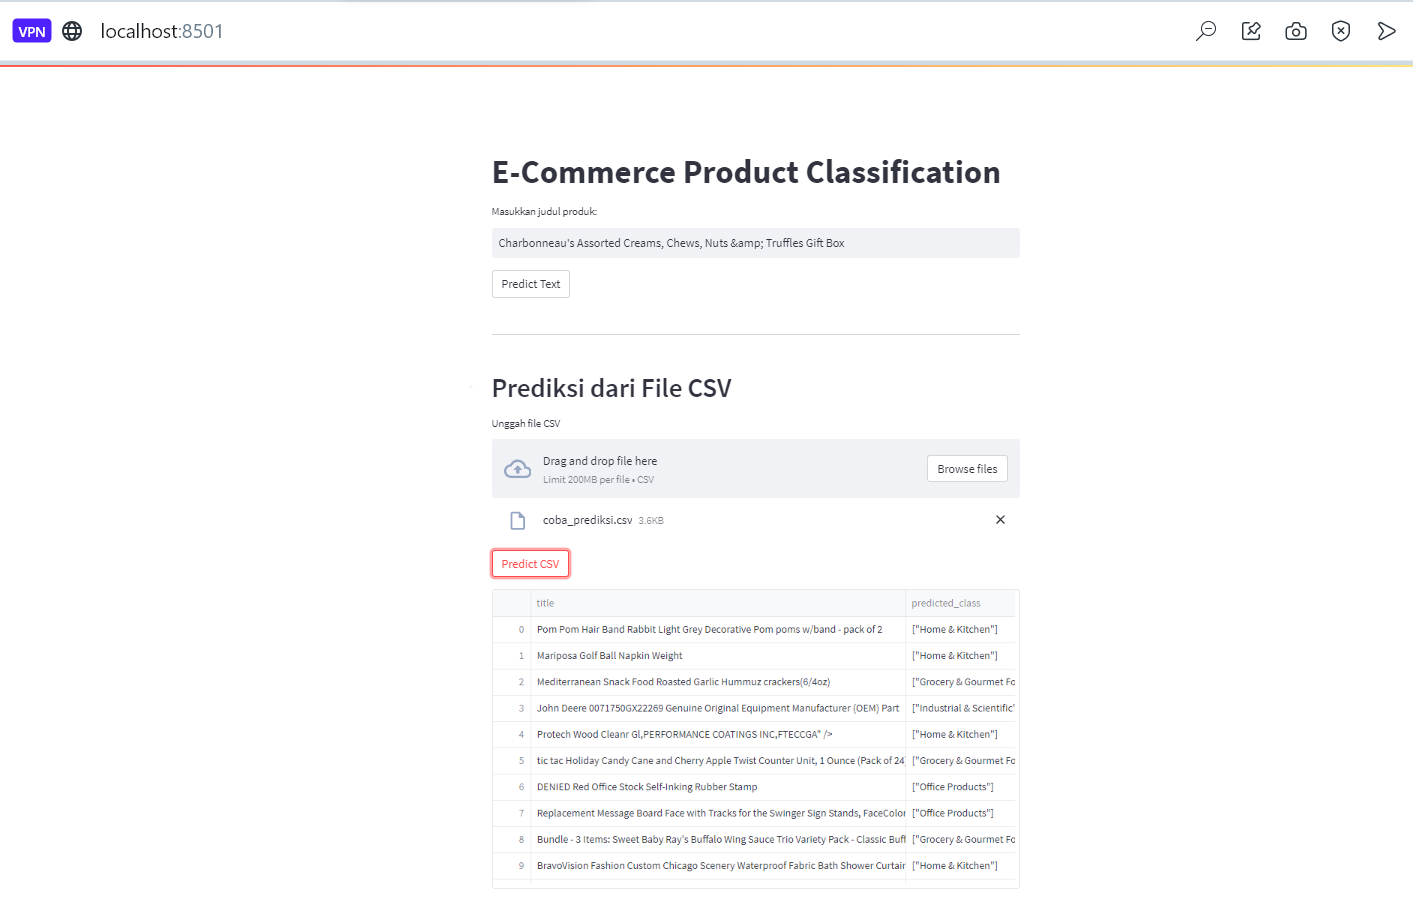
Task: Open the ad blocker shield icon
Action: pyautogui.click(x=1341, y=31)
